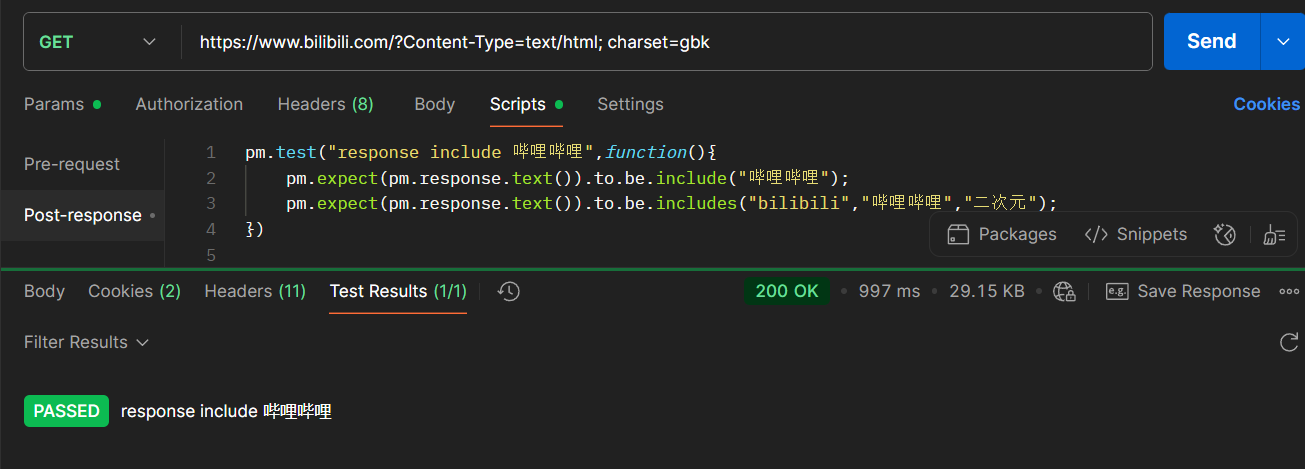Open the Snippets code icon
1305x469 pixels.
(x=1096, y=234)
